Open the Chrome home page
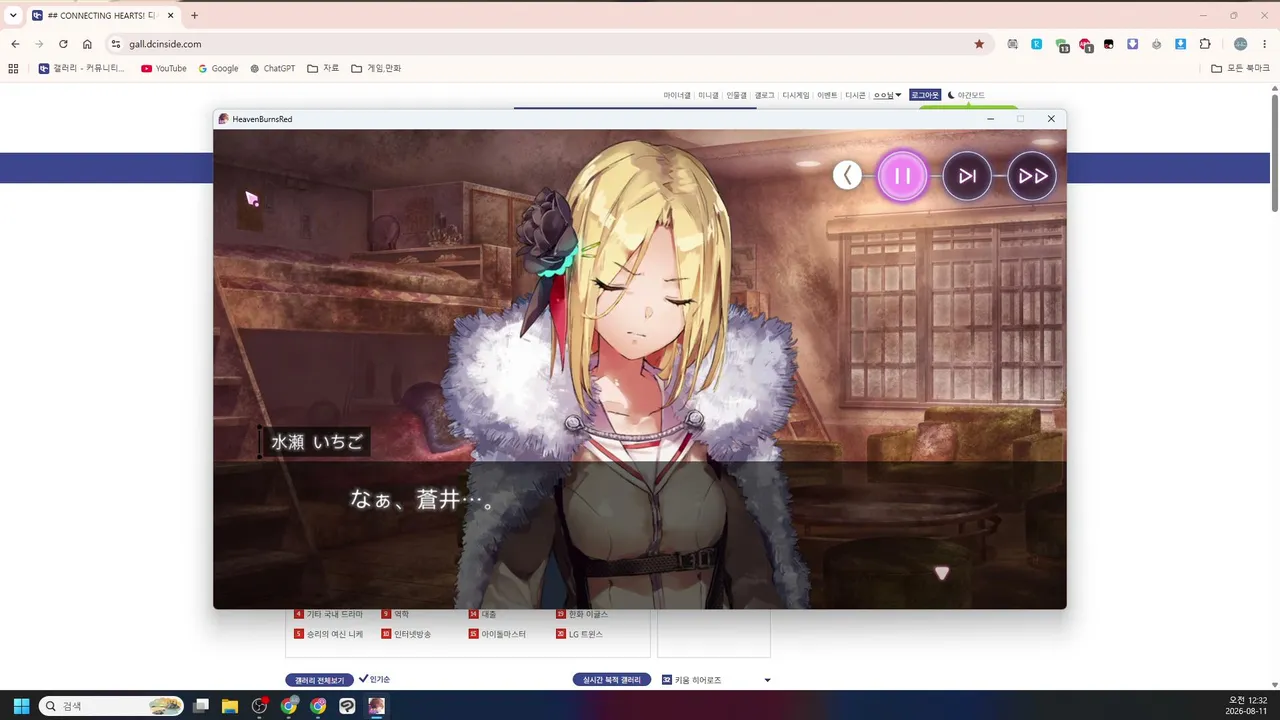 pos(87,44)
